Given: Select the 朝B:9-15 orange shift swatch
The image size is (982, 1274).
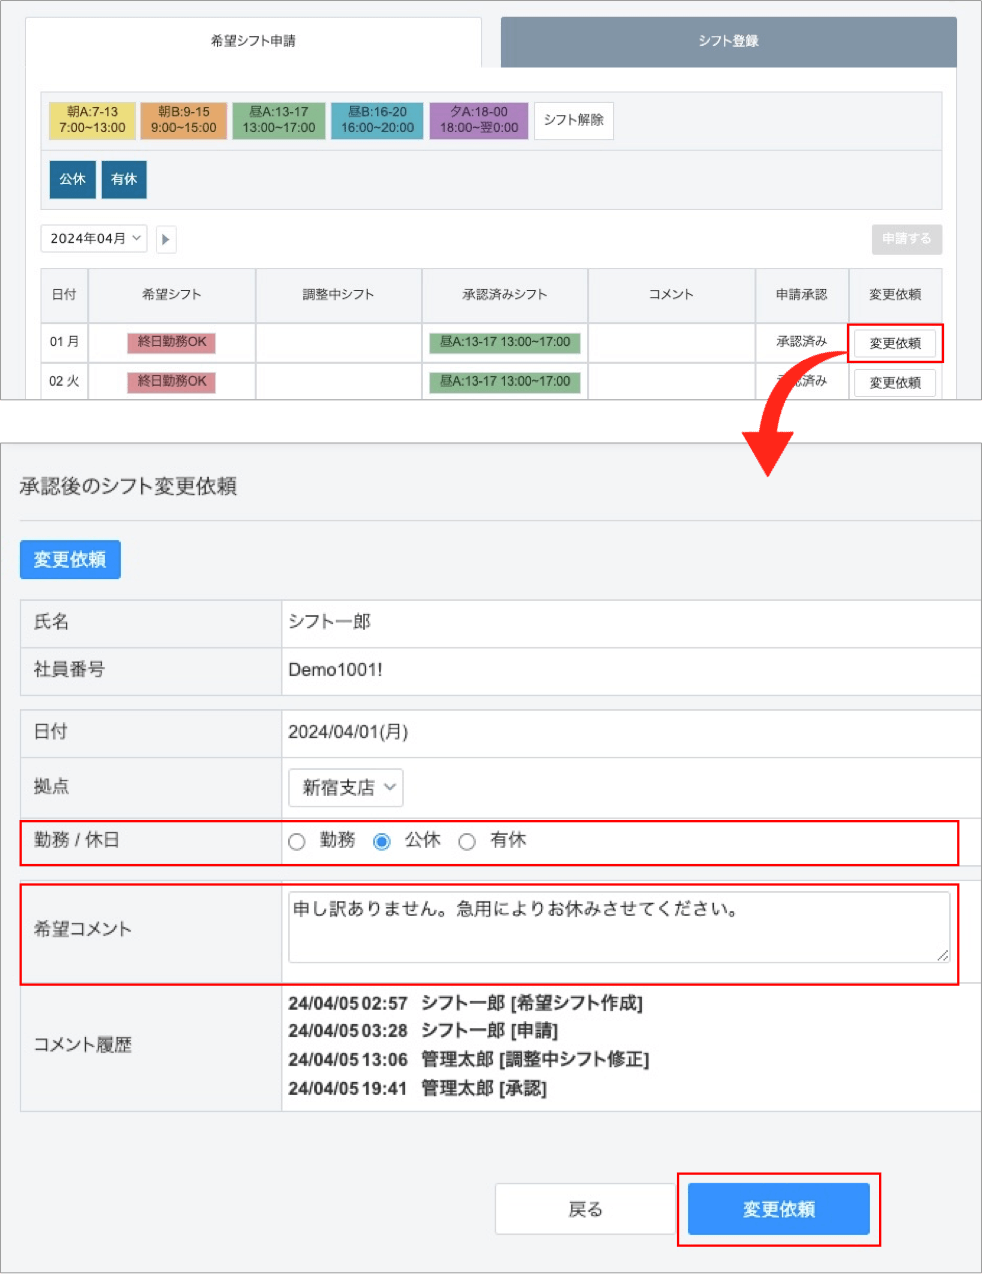Looking at the screenshot, I should pos(184,120).
